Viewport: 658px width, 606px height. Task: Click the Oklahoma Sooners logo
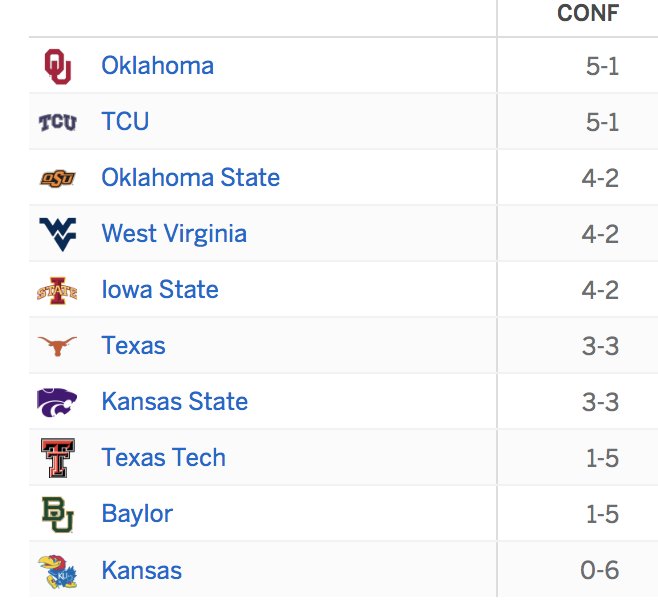tap(58, 66)
